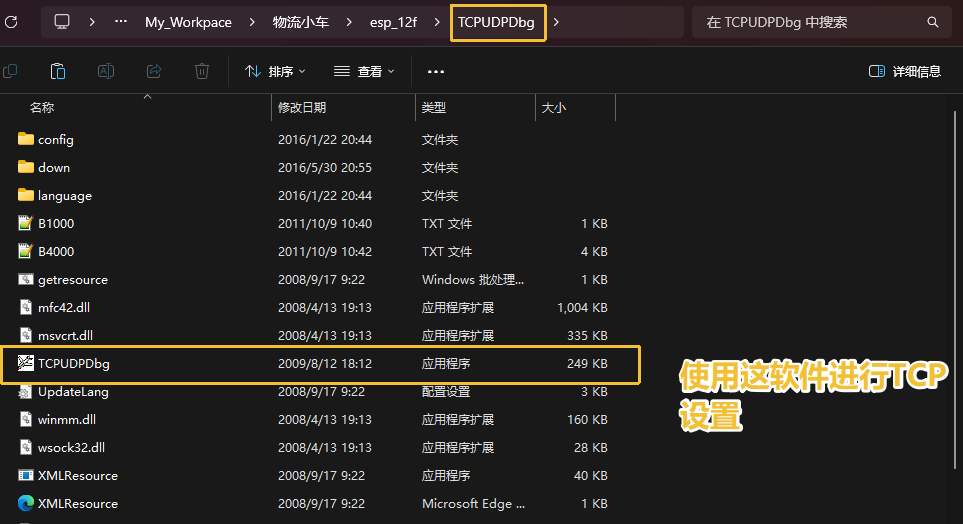Open the config folder
The height and width of the screenshot is (524, 963).
(x=56, y=140)
